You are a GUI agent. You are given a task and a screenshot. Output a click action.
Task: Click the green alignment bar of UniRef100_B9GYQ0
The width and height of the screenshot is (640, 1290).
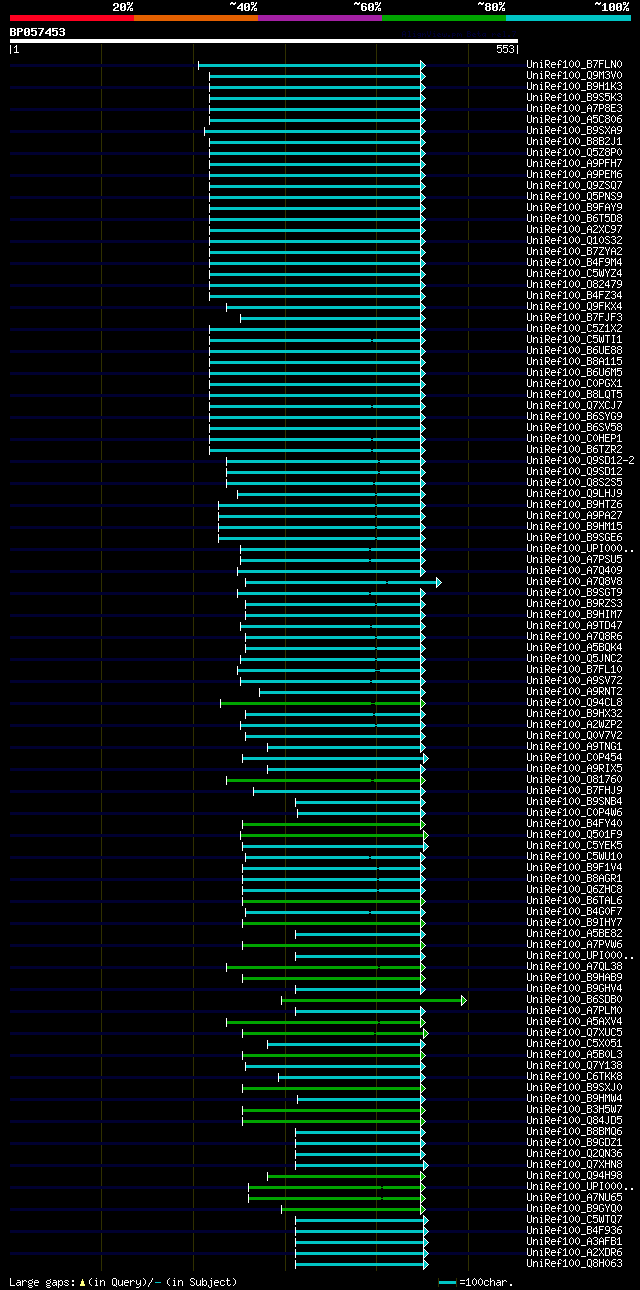[354, 1209]
